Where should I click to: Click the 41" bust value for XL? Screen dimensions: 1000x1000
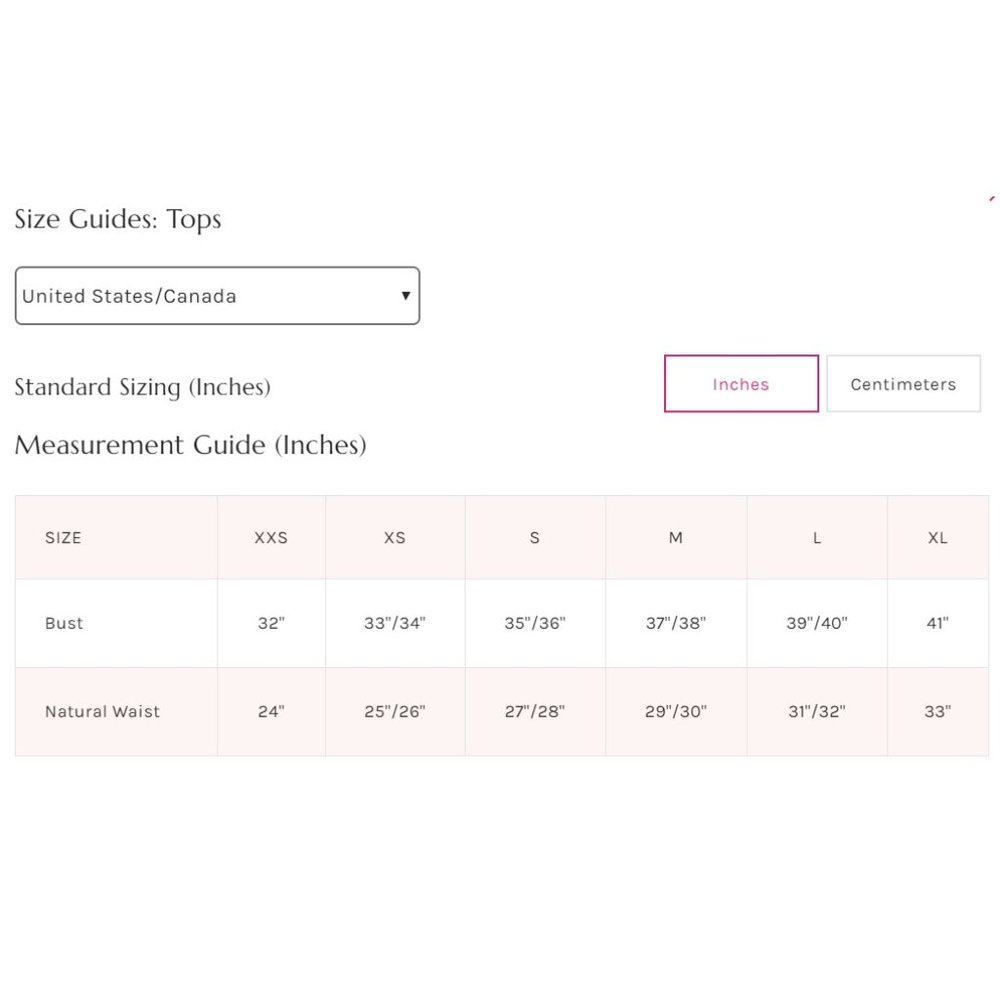click(x=937, y=623)
